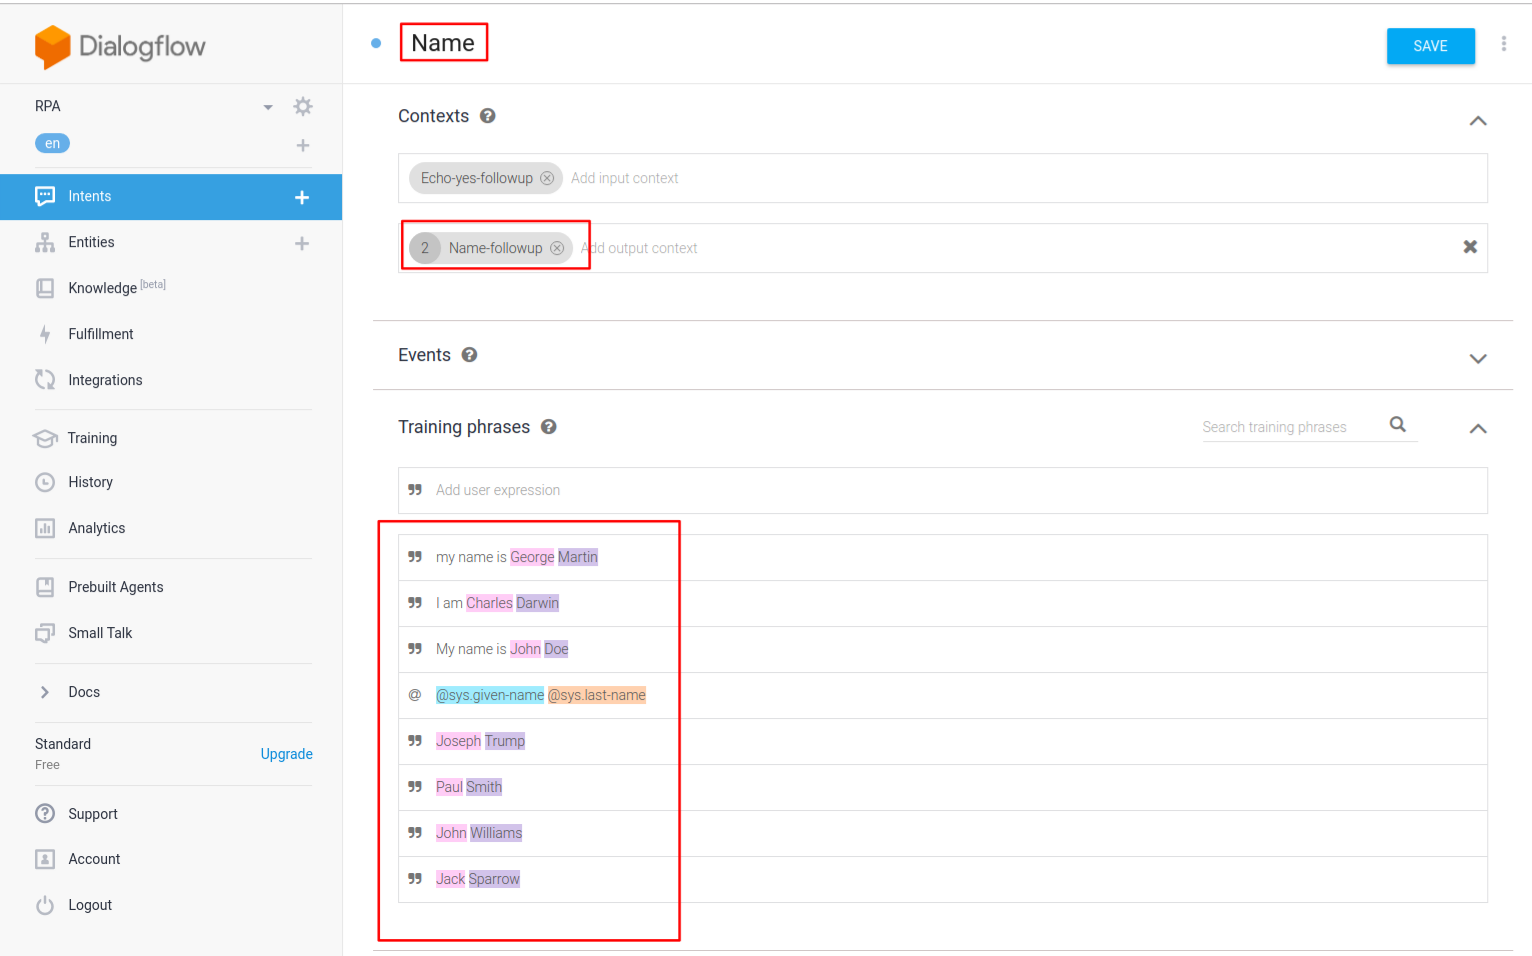
Task: Open the Training page
Action: click(92, 438)
